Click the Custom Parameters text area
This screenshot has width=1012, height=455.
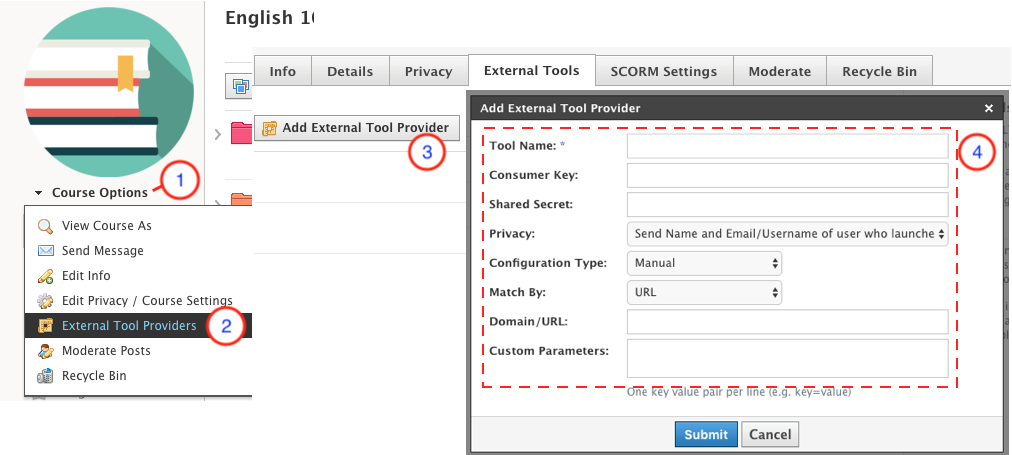(x=787, y=358)
